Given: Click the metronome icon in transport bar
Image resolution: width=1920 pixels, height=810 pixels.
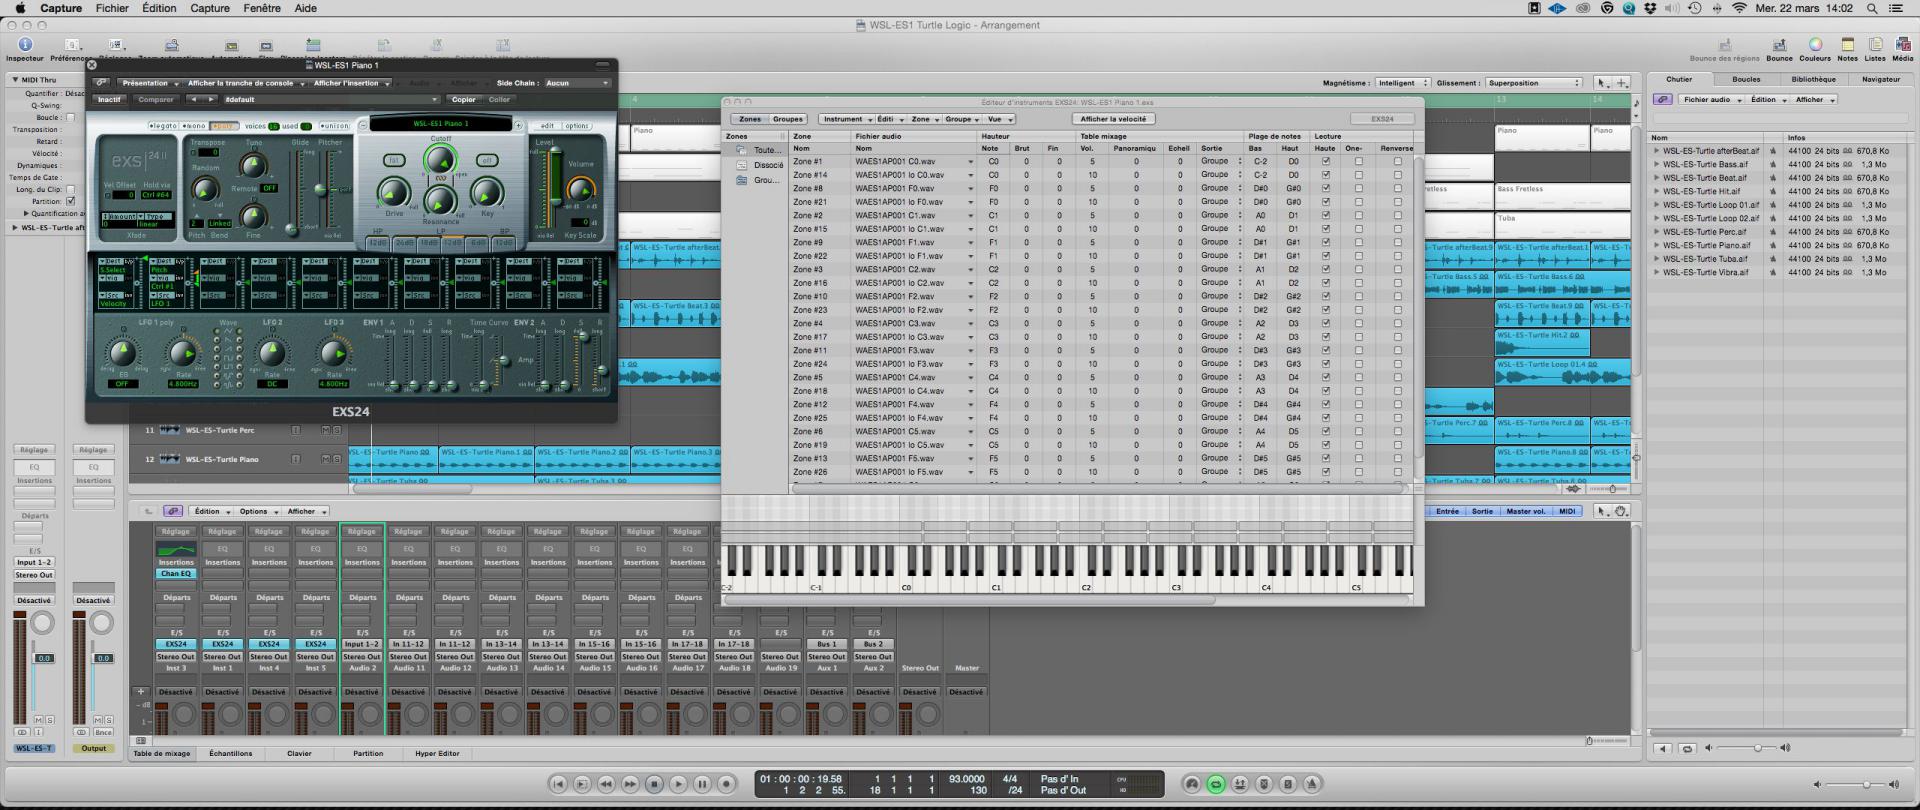Looking at the screenshot, I should coord(1312,784).
